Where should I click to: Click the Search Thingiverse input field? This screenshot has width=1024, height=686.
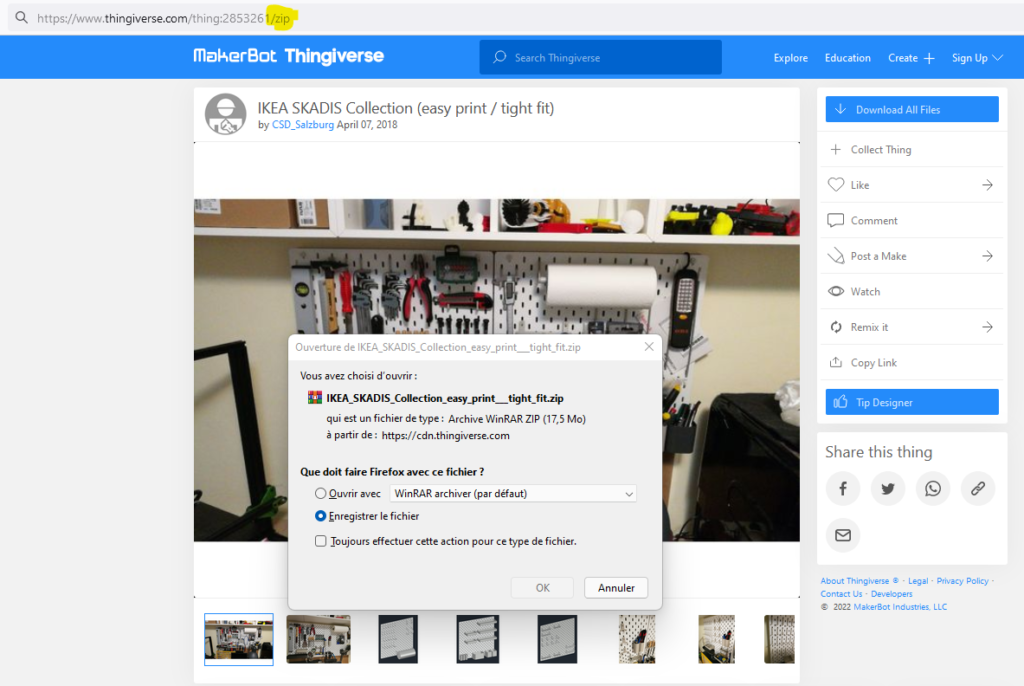(600, 57)
